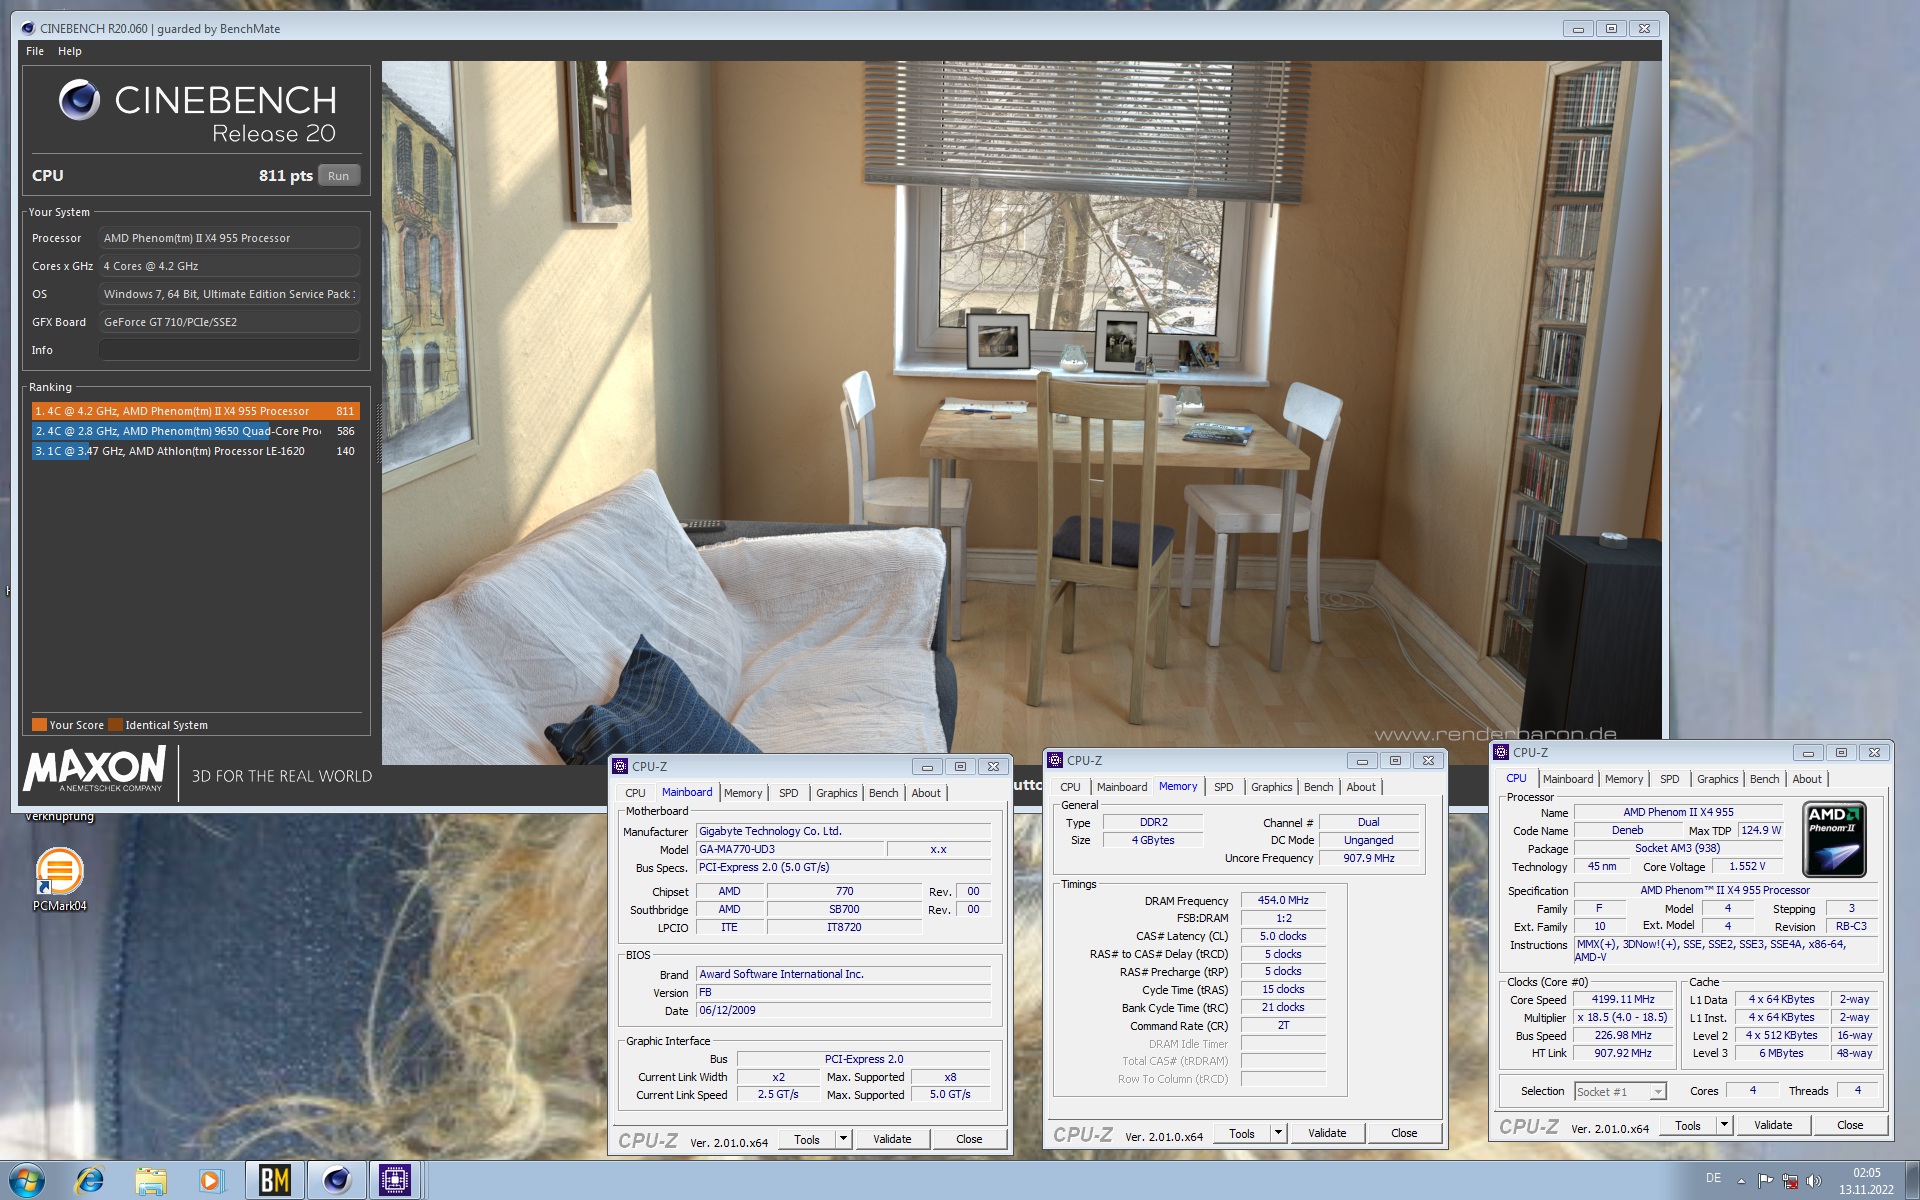Open the File menu in Cinebench
Viewport: 1920px width, 1200px height.
tap(35, 51)
